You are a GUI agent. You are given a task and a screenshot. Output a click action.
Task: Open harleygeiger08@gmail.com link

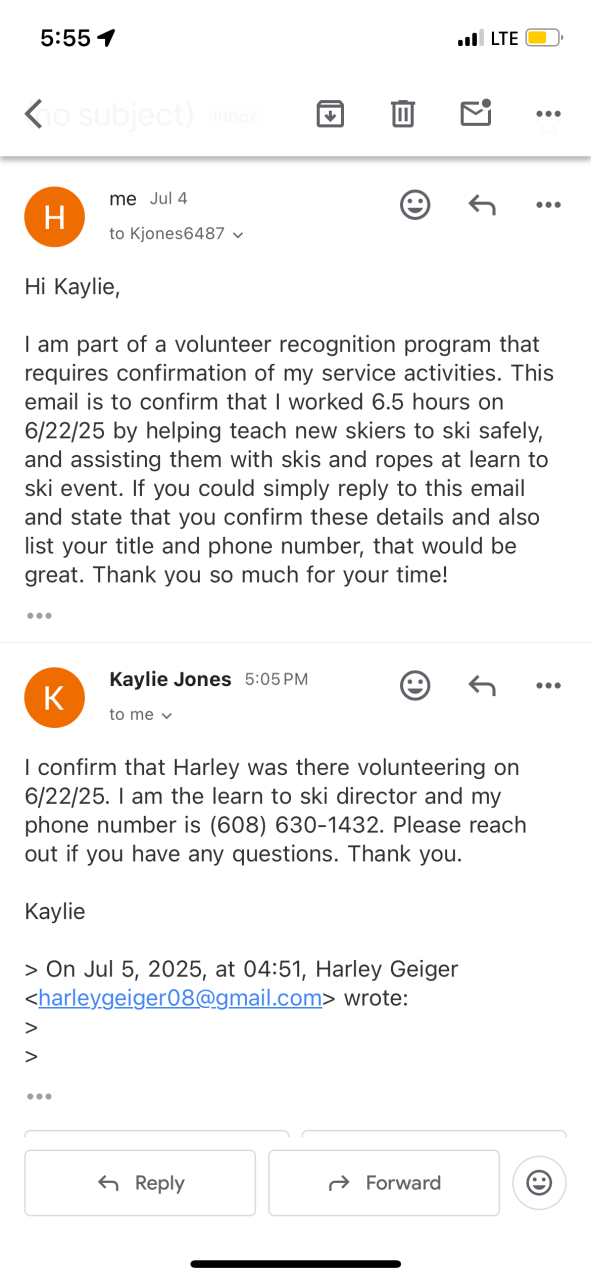click(x=180, y=998)
